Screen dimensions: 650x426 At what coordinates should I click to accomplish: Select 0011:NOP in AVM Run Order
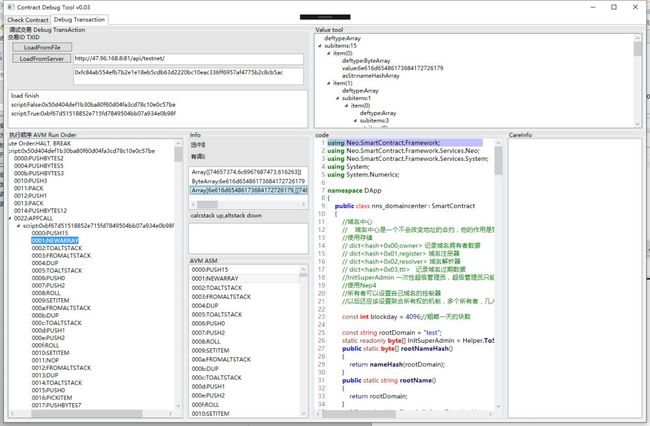(x=45, y=360)
